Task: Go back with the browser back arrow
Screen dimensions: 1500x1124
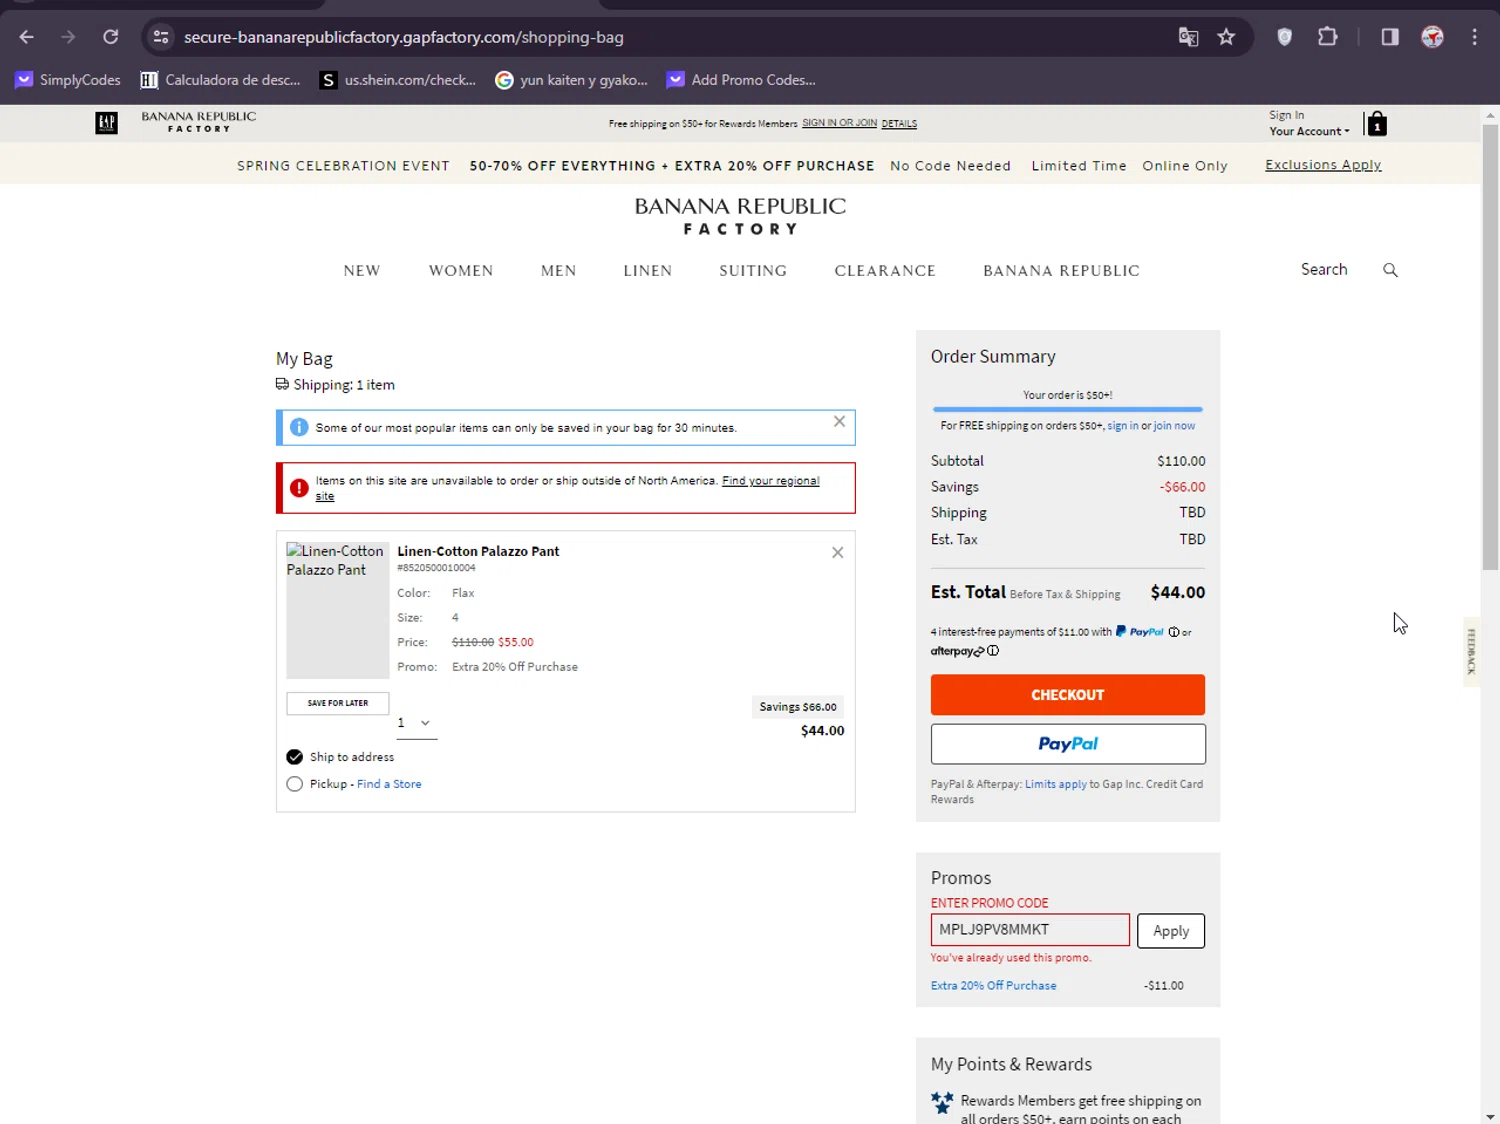Action: (x=27, y=37)
